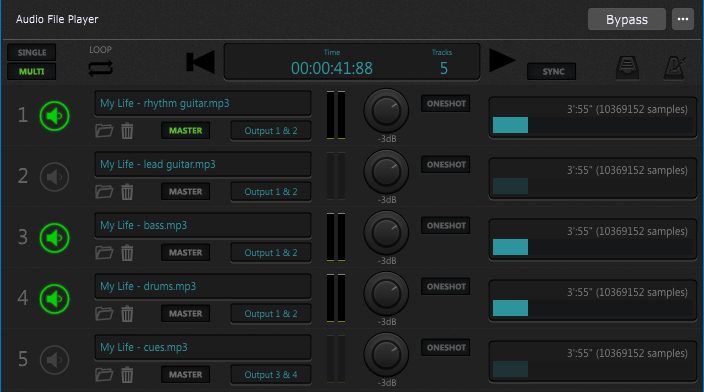Mute track 3 speaker icon

[x=54, y=238]
